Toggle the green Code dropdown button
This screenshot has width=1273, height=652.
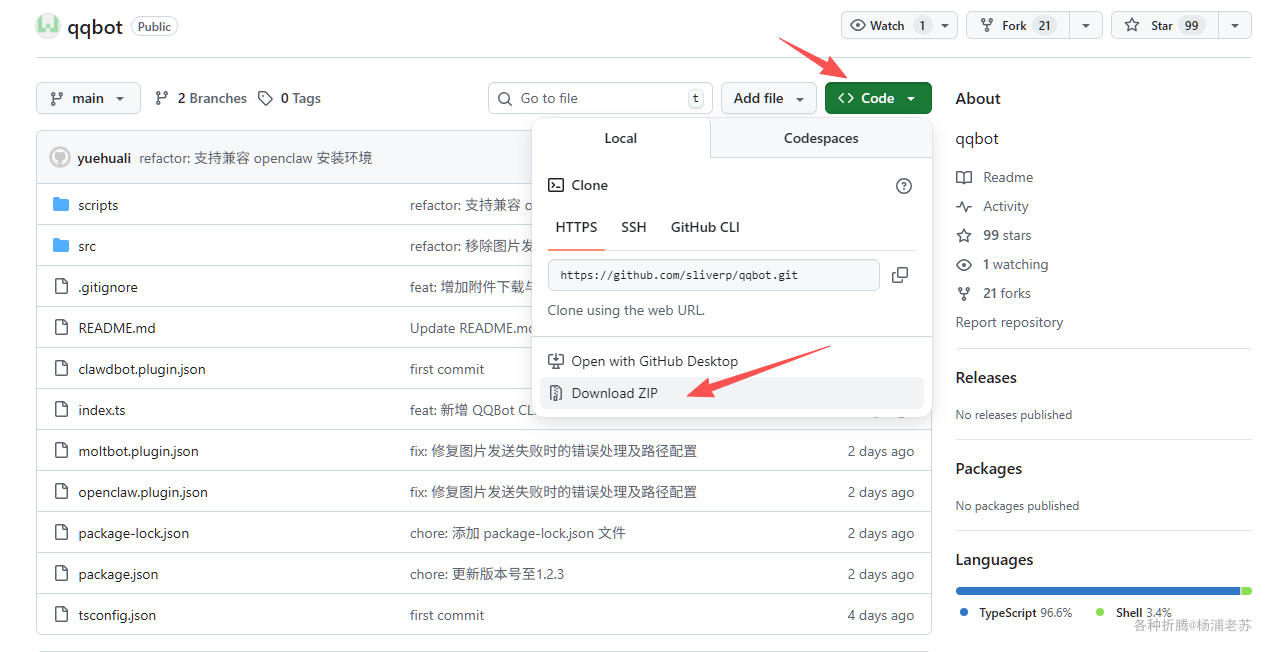pyautogui.click(x=878, y=98)
